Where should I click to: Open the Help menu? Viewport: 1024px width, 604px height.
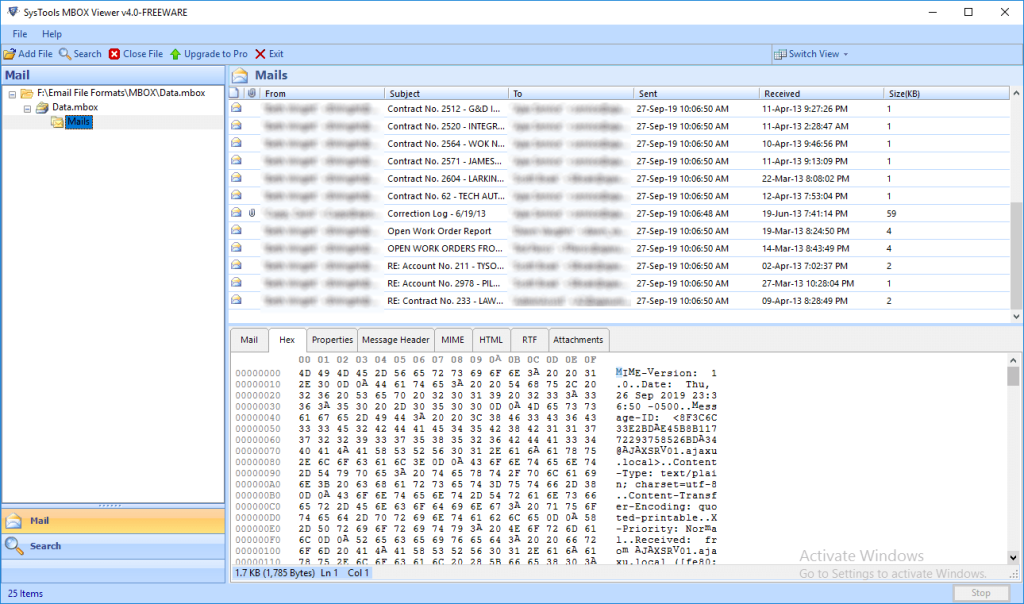point(52,34)
